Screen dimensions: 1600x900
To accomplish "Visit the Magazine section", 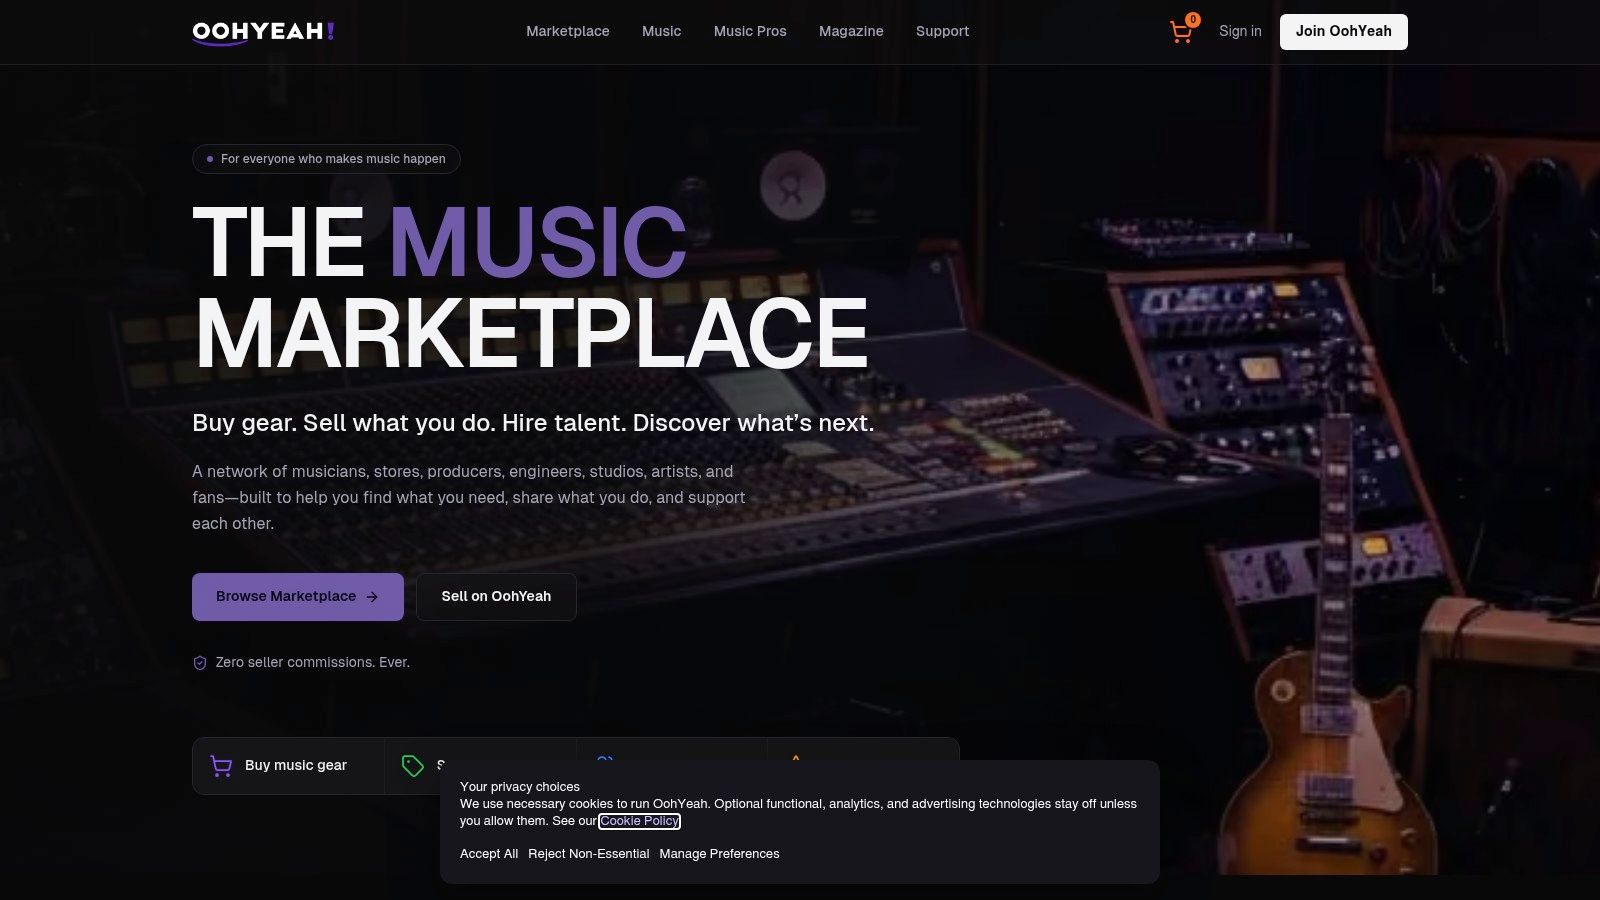I will (x=851, y=31).
